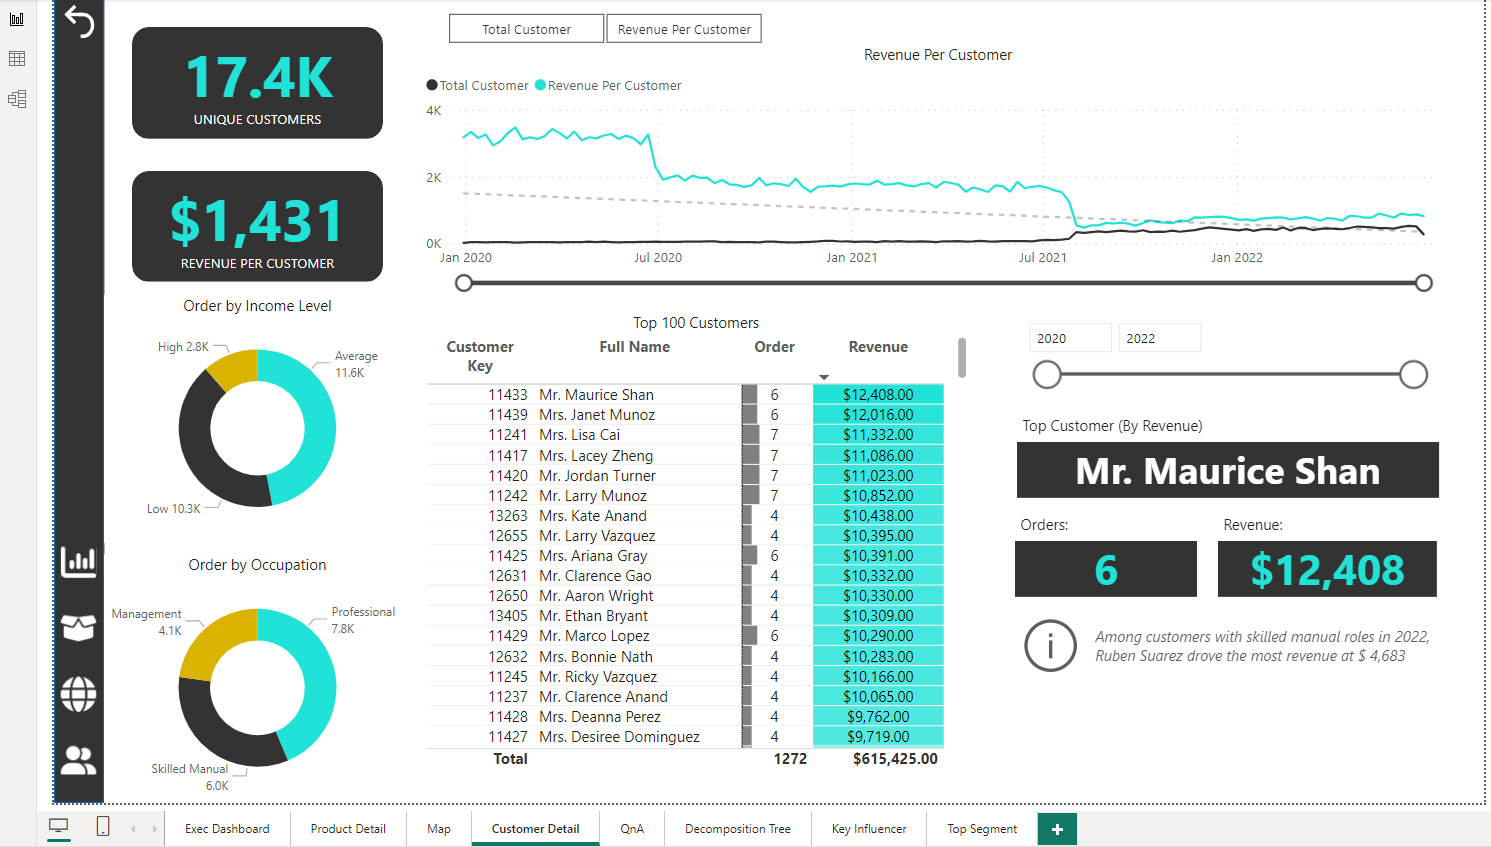Switch to Report view icon
The height and width of the screenshot is (847, 1491).
[17, 19]
